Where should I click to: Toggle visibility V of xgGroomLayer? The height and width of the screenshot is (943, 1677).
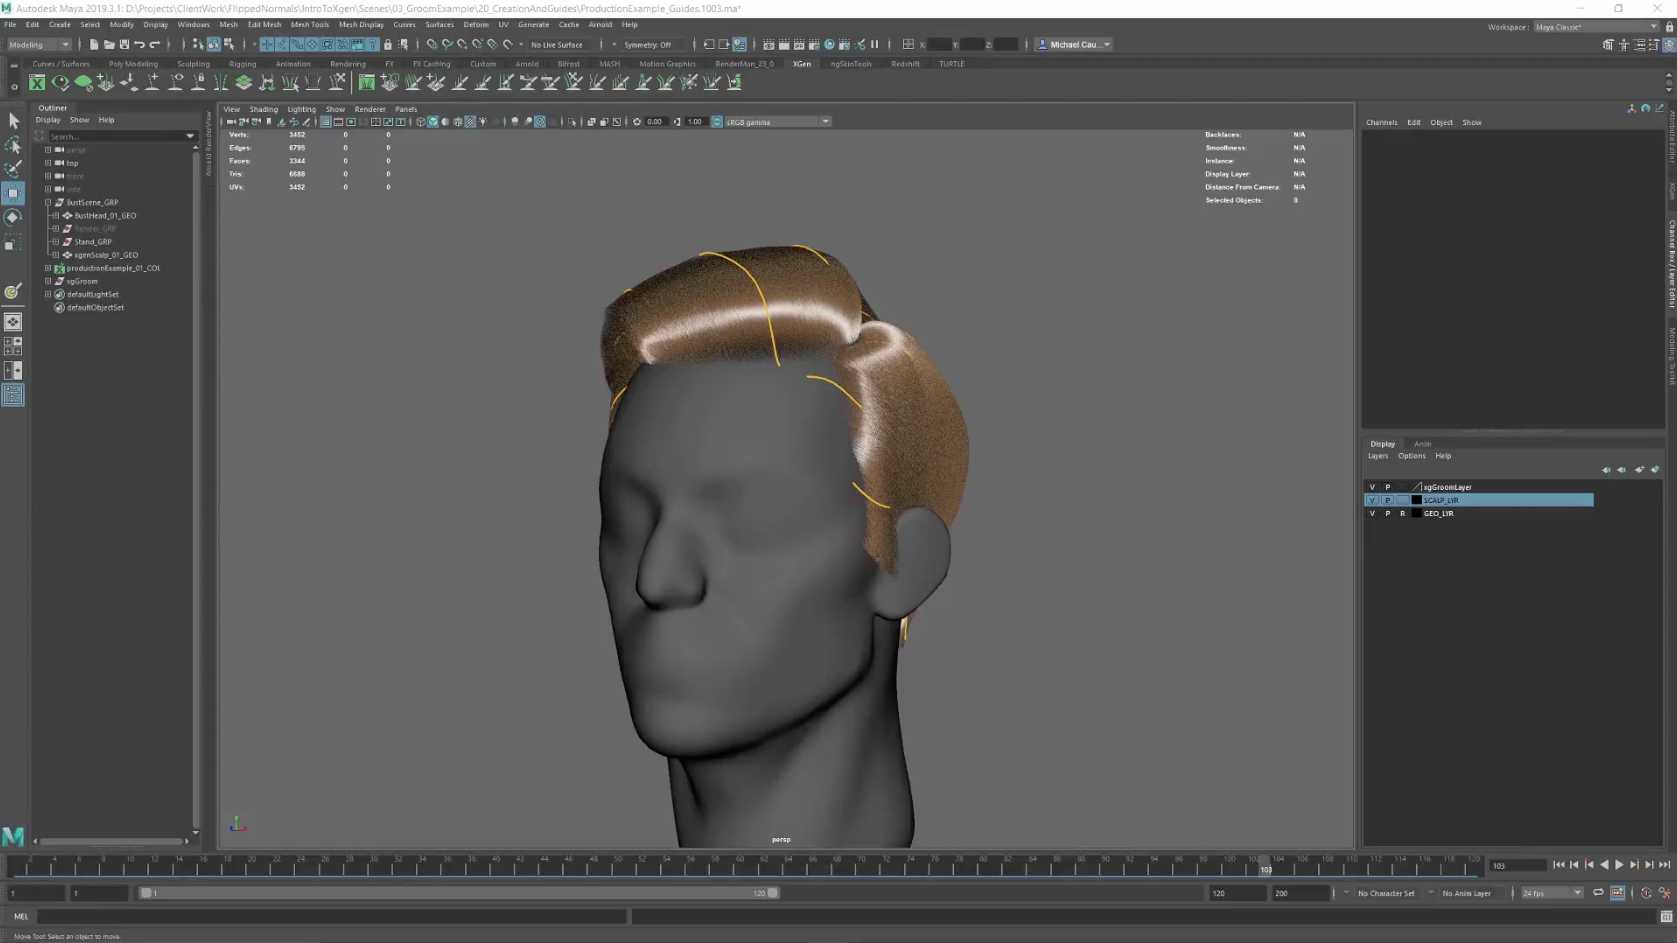[1372, 487]
